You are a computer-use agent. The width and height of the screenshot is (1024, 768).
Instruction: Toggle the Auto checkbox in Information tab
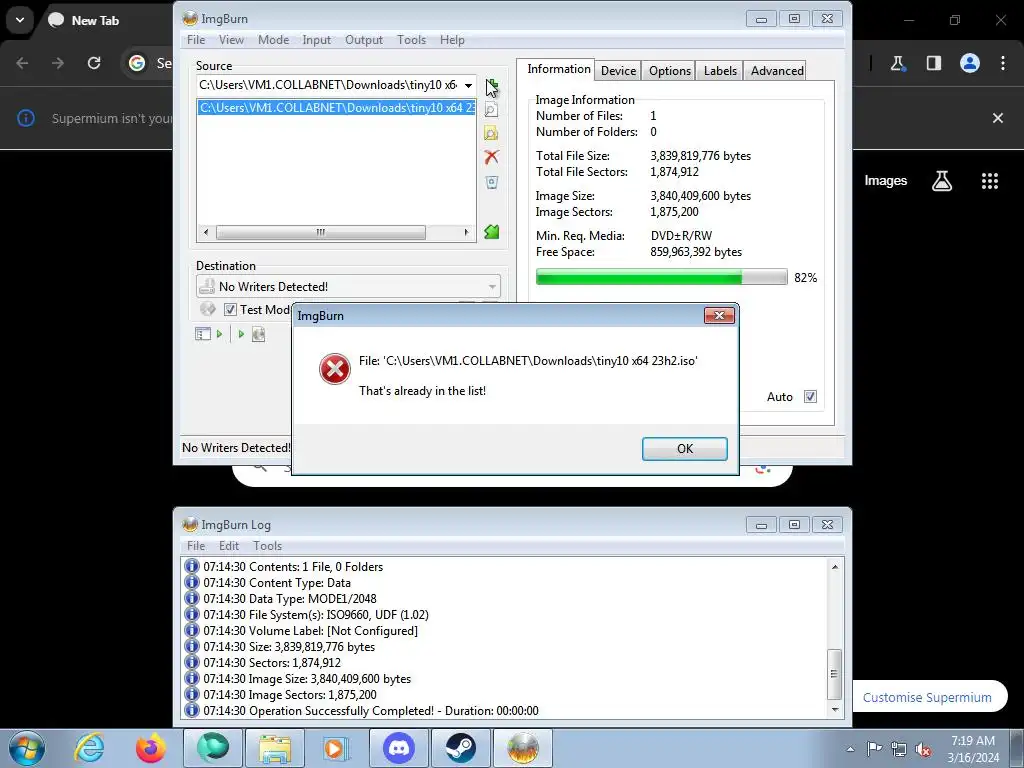click(x=810, y=396)
